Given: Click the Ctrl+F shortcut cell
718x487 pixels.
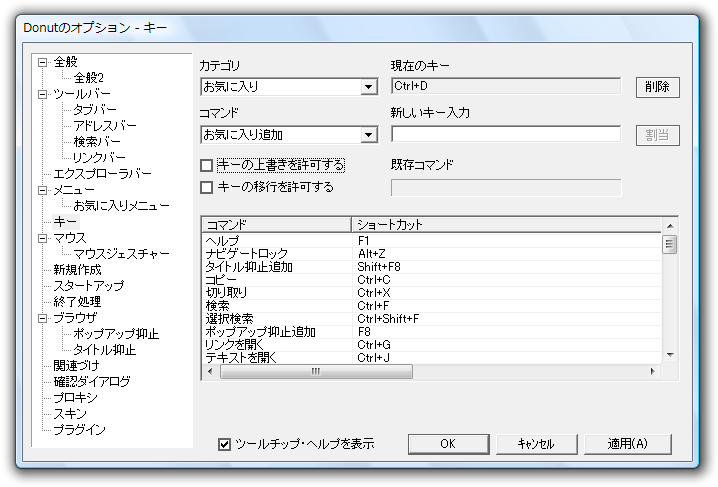Looking at the screenshot, I should [x=374, y=306].
